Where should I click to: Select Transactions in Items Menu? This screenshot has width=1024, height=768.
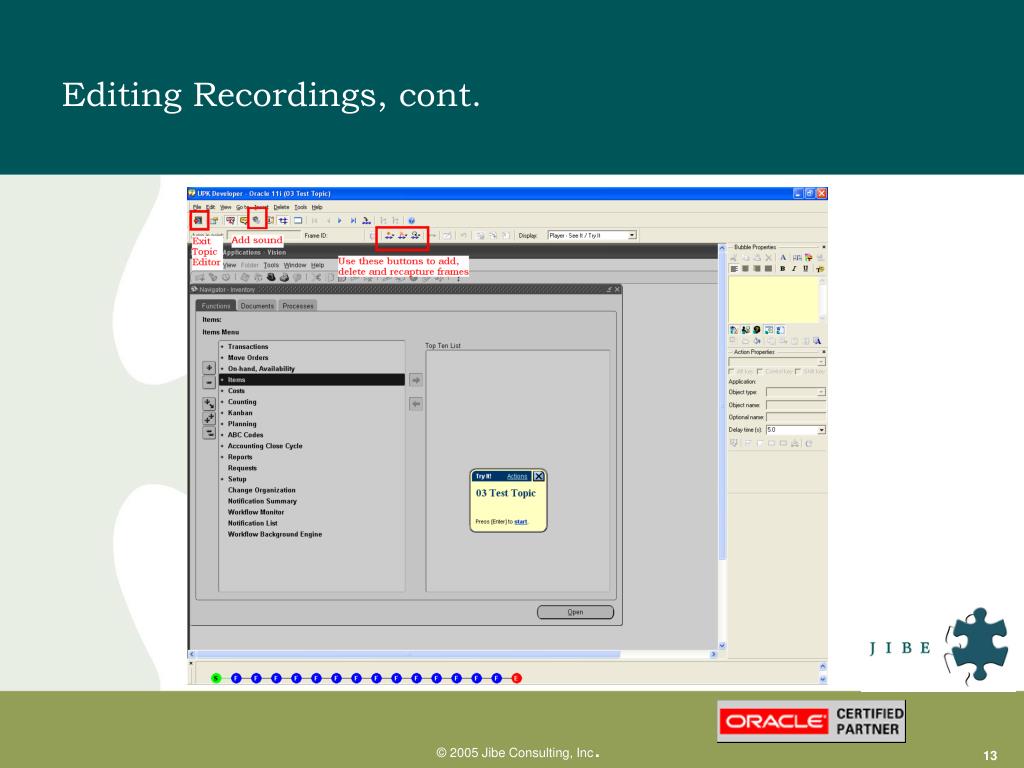coord(248,347)
